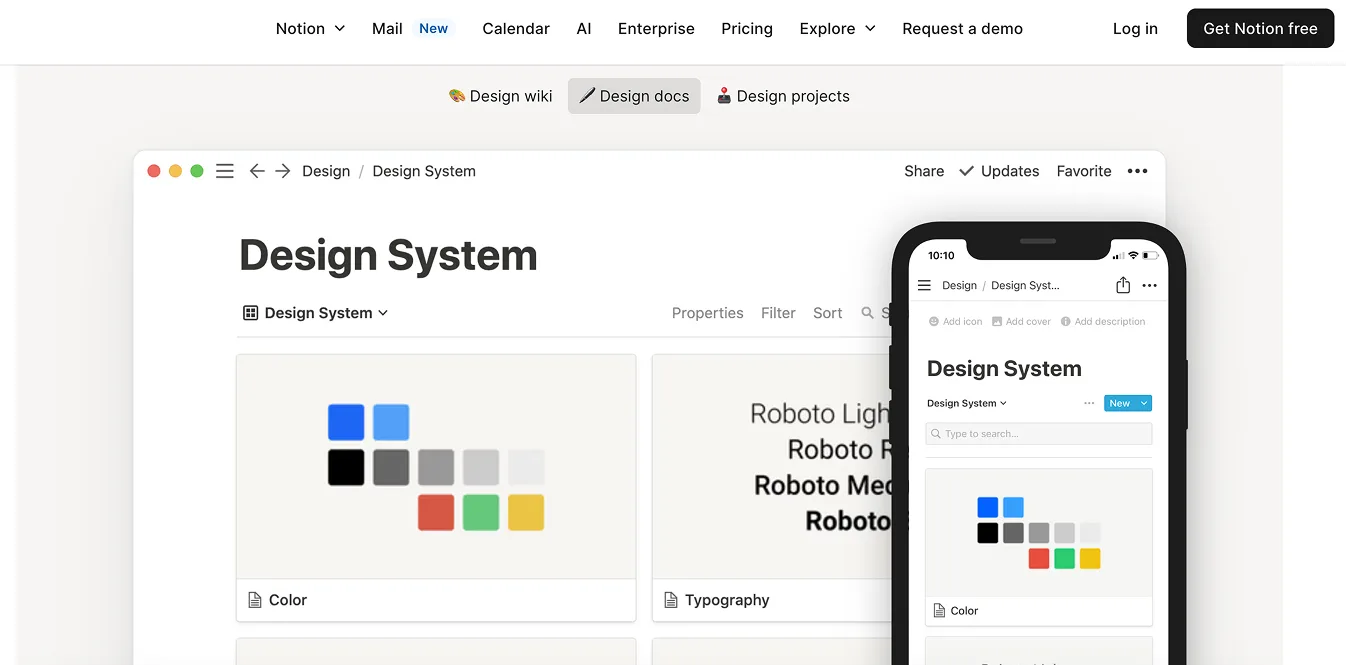This screenshot has width=1346, height=665.
Task: Open the Typography card thumbnail
Action: tap(772, 466)
